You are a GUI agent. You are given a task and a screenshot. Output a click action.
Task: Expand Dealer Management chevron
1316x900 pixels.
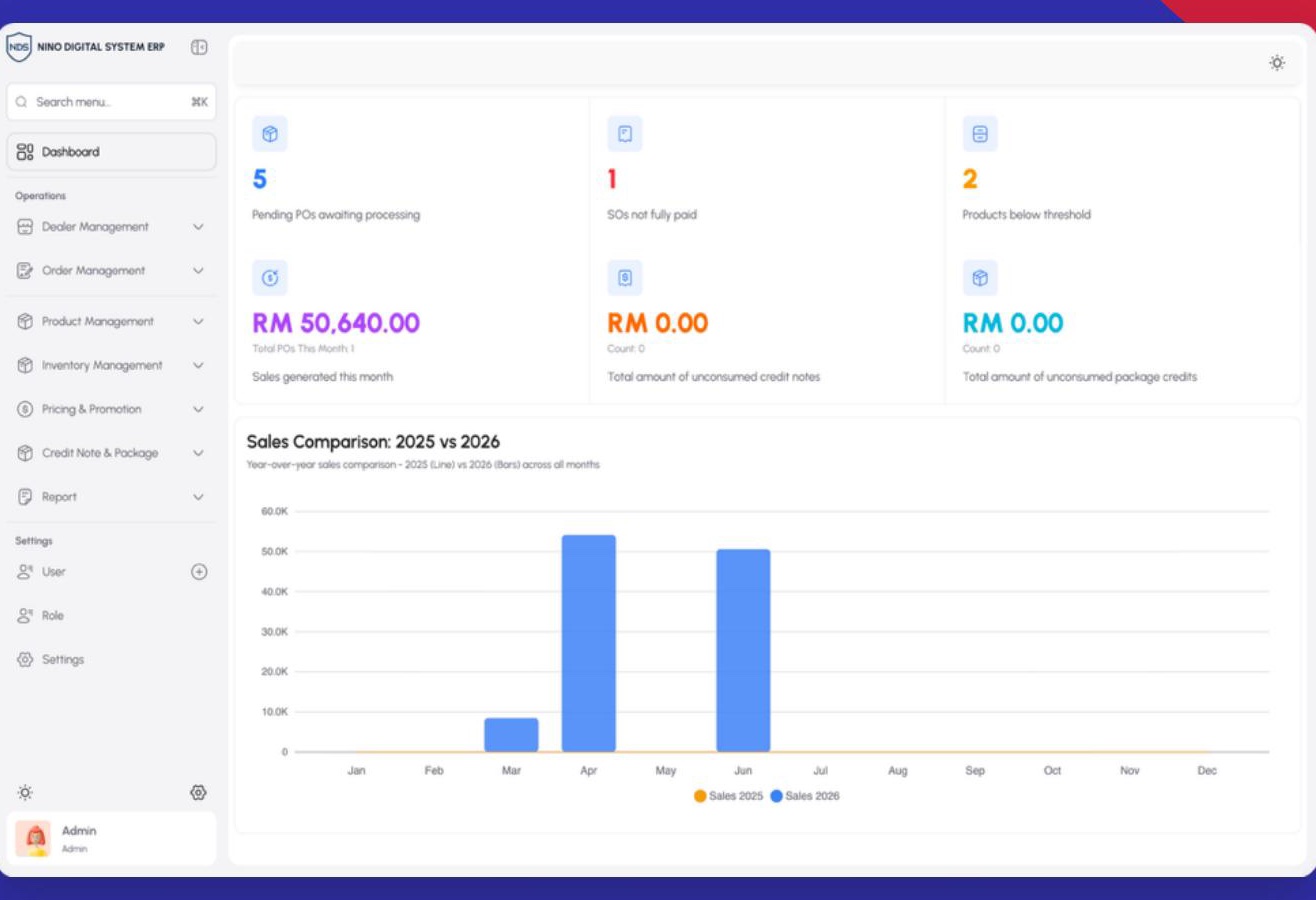pyautogui.click(x=198, y=227)
